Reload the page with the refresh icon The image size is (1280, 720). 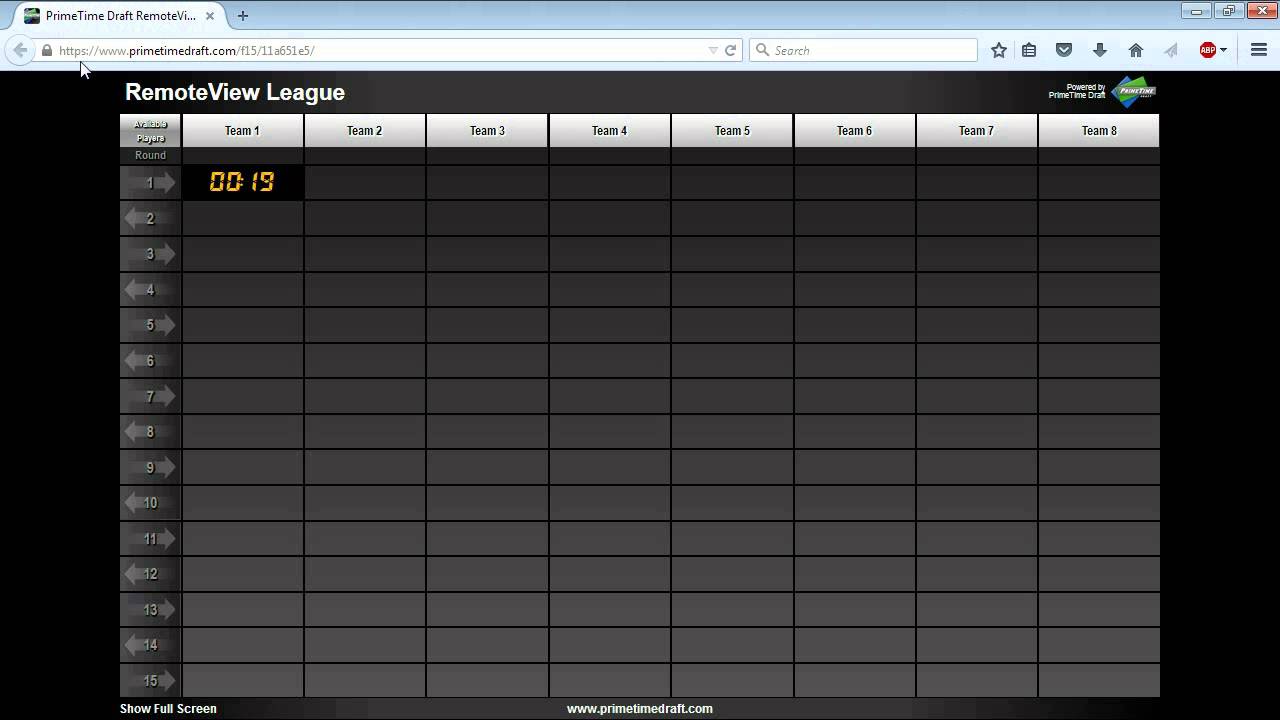[730, 50]
